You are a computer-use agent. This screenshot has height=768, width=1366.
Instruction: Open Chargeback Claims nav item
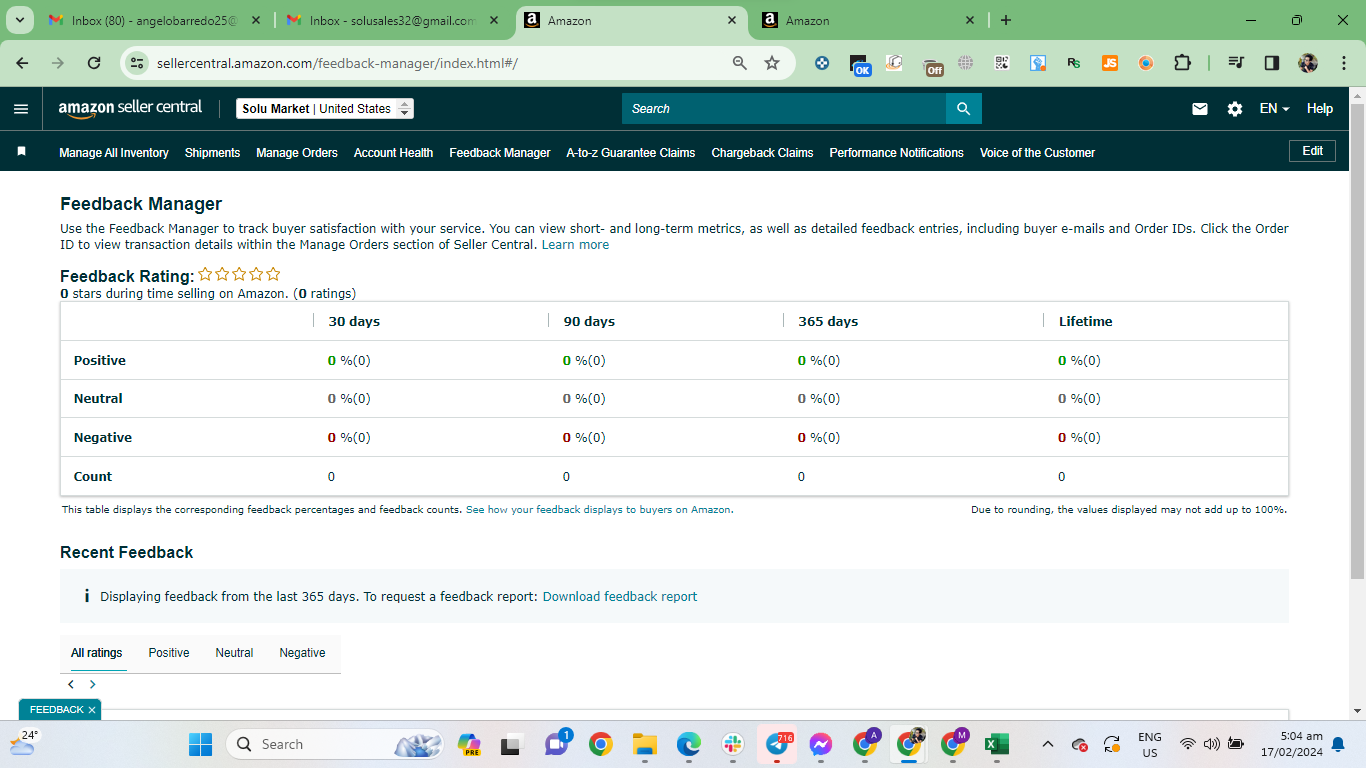[762, 153]
